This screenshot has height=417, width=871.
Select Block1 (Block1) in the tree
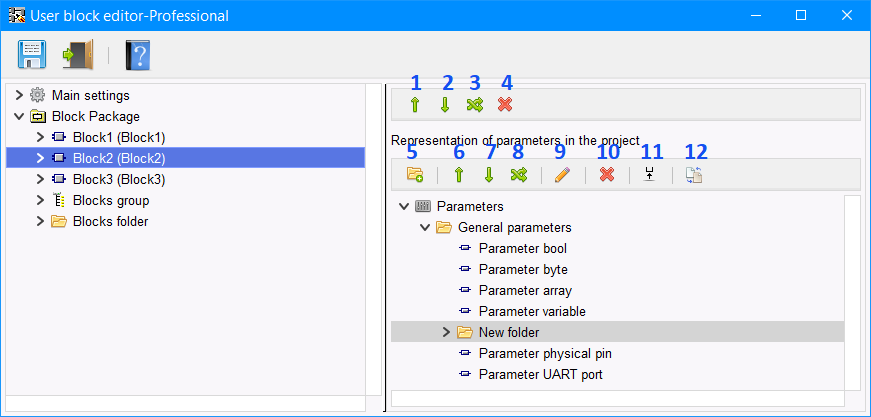point(118,137)
